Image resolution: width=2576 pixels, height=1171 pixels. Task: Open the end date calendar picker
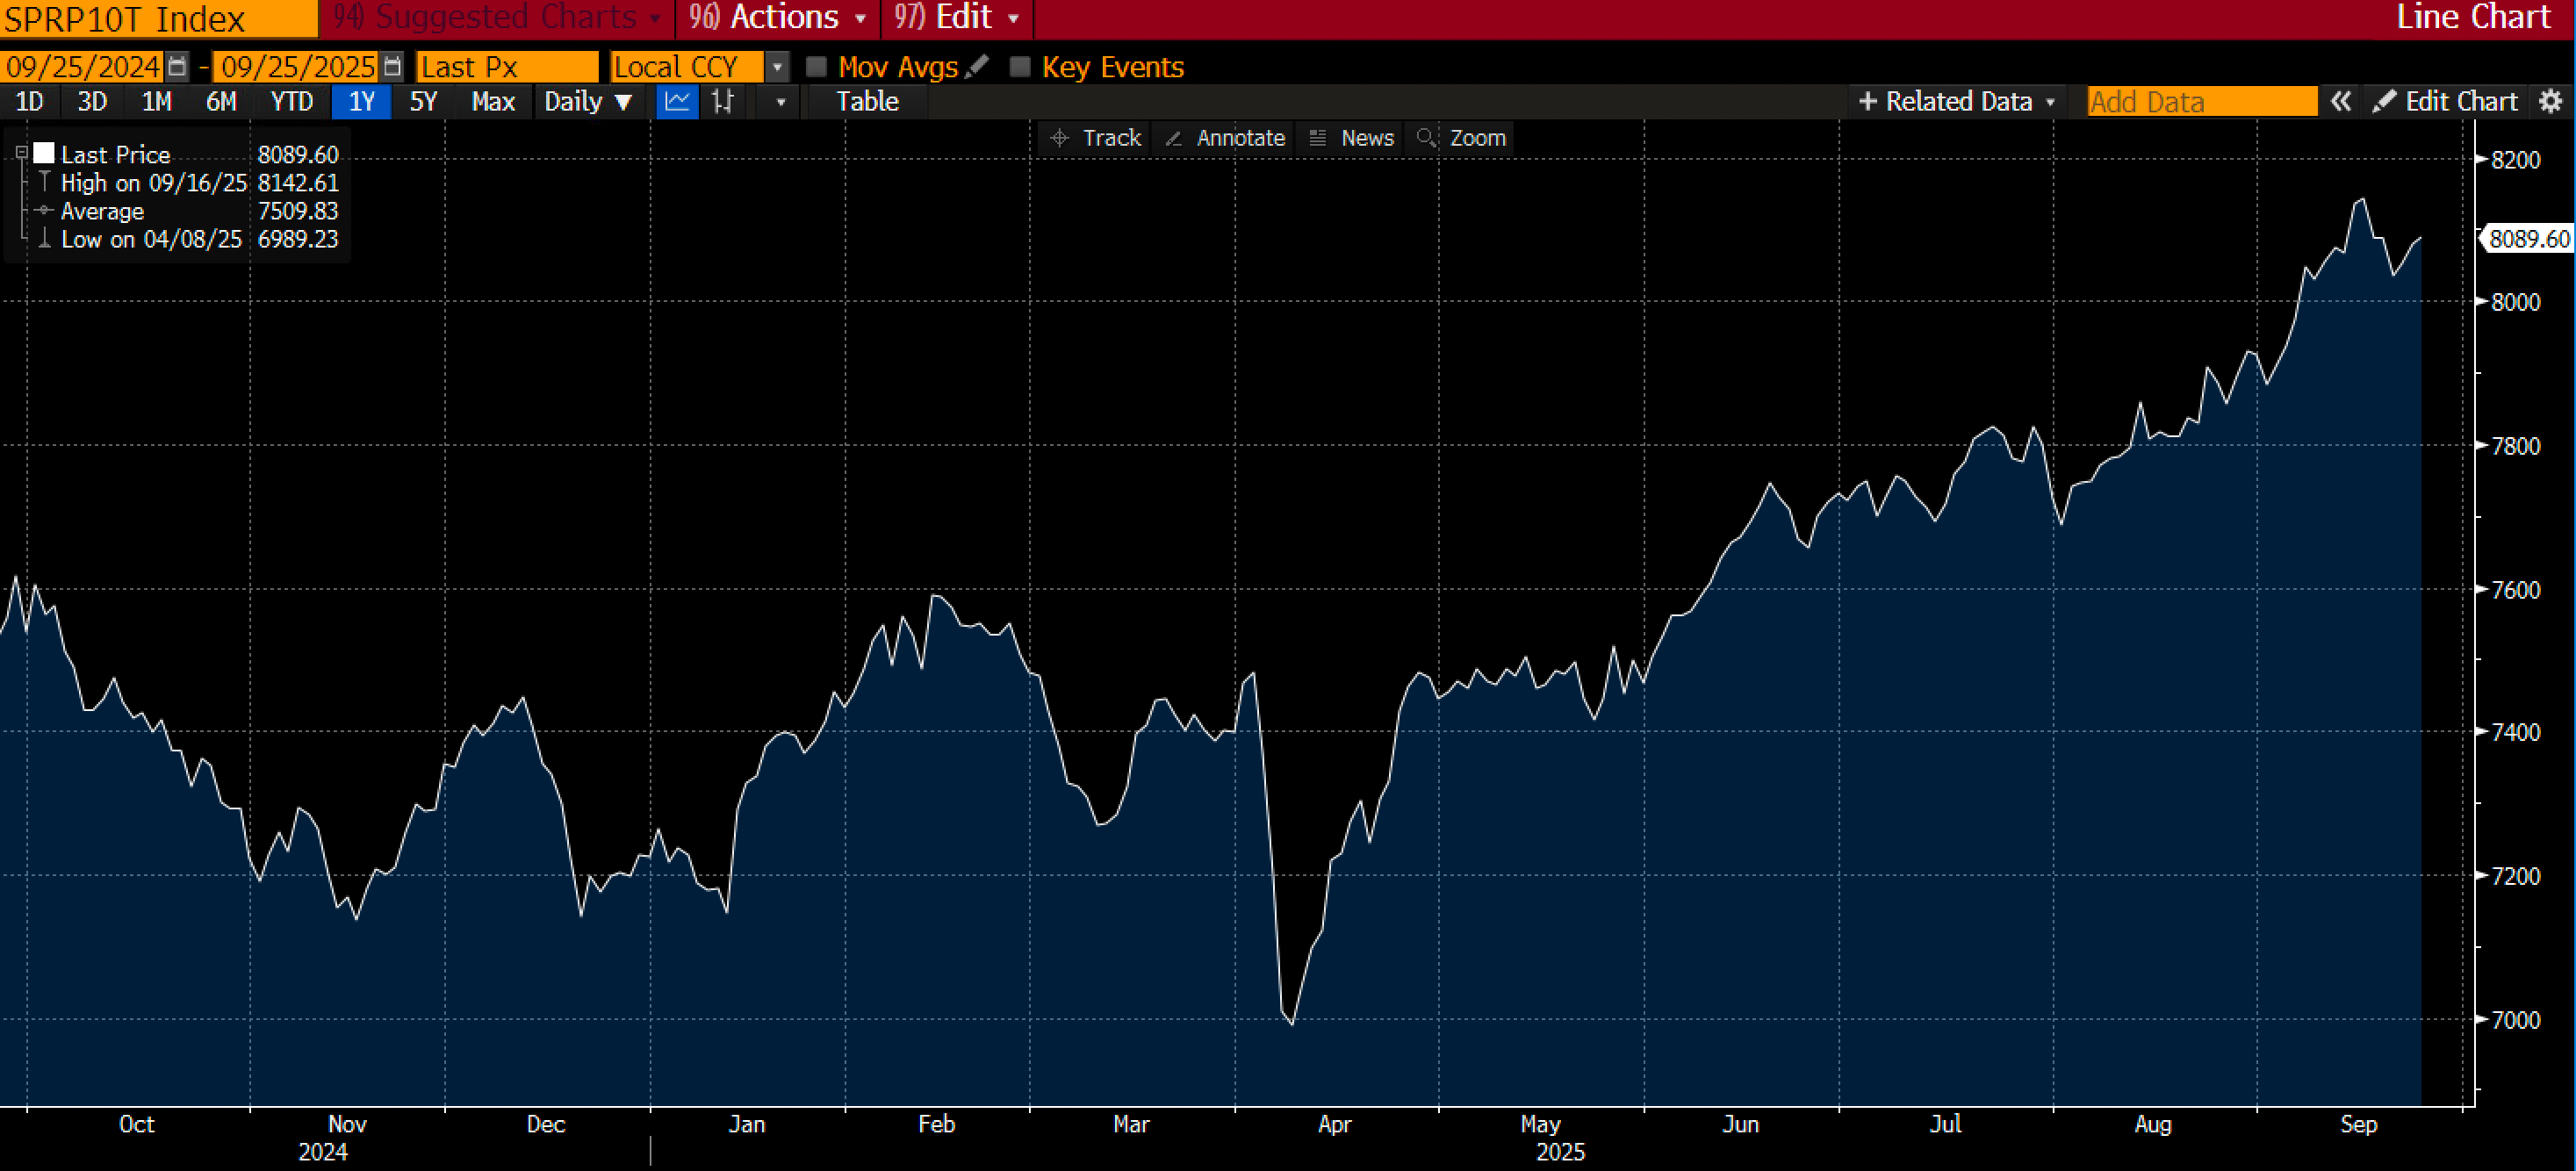pyautogui.click(x=393, y=67)
